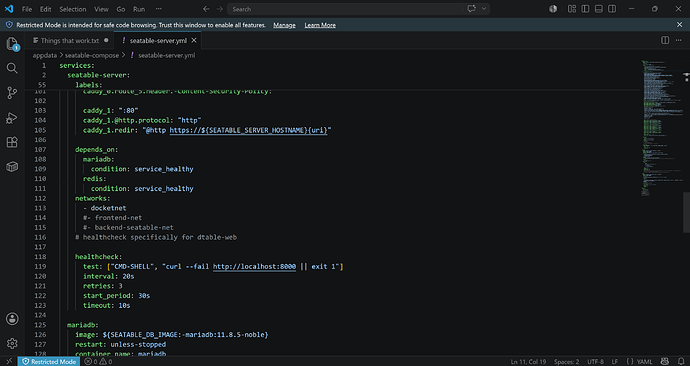
Task: Open Customize Layout icon
Action: coord(572,9)
